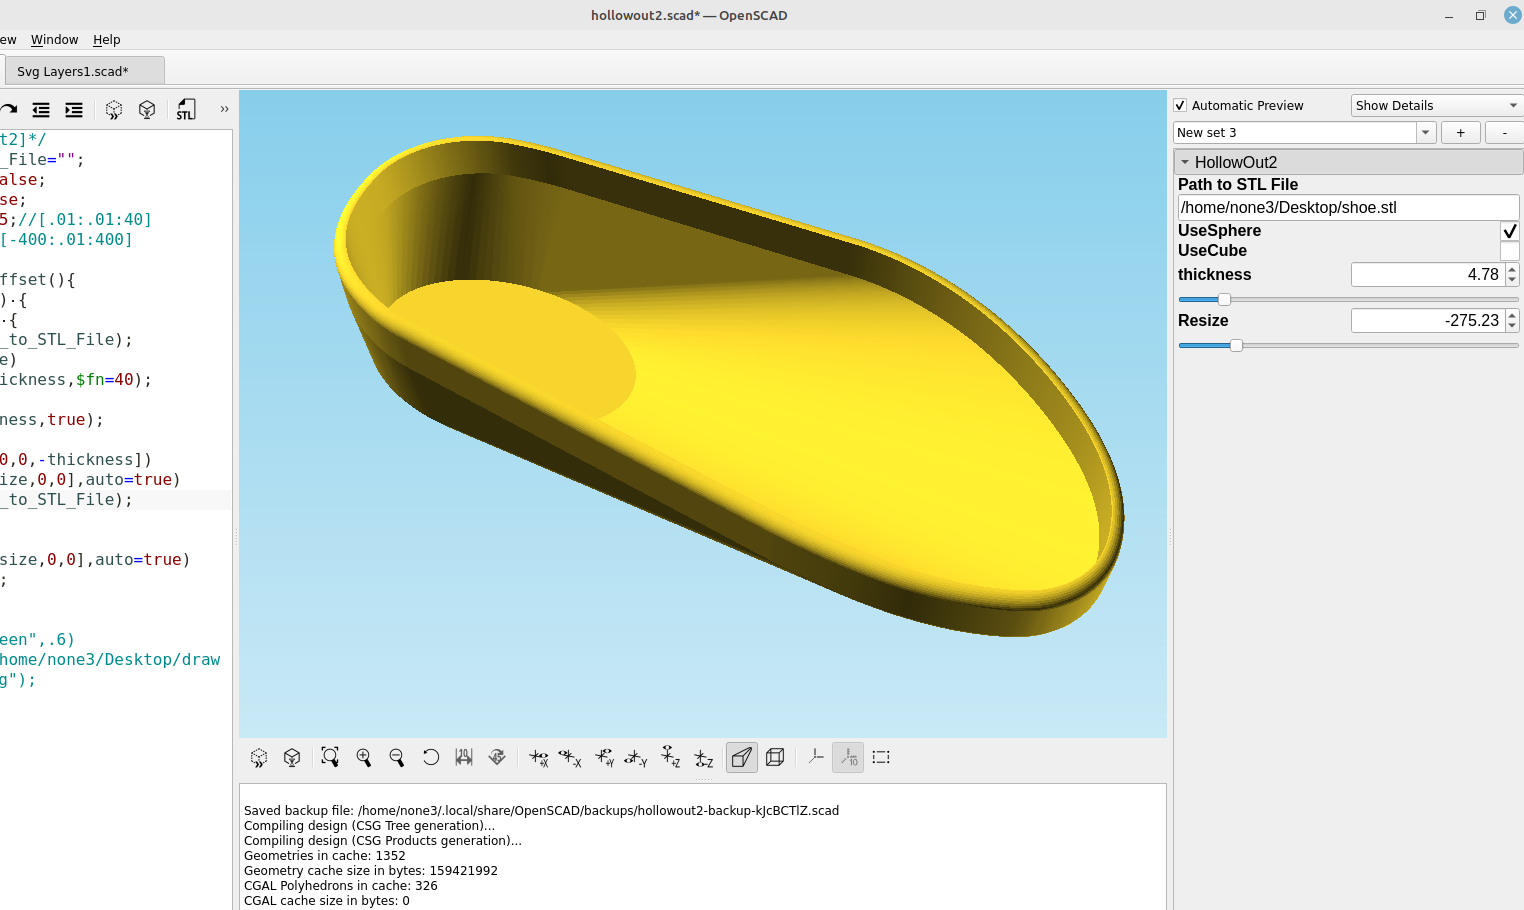Click Preview icon in viewport toolbar
1524x910 pixels.
pyautogui.click(x=259, y=758)
